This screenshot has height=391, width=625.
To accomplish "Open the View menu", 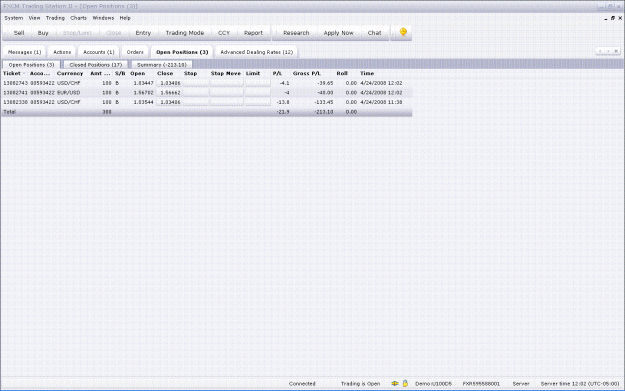I will coord(34,18).
